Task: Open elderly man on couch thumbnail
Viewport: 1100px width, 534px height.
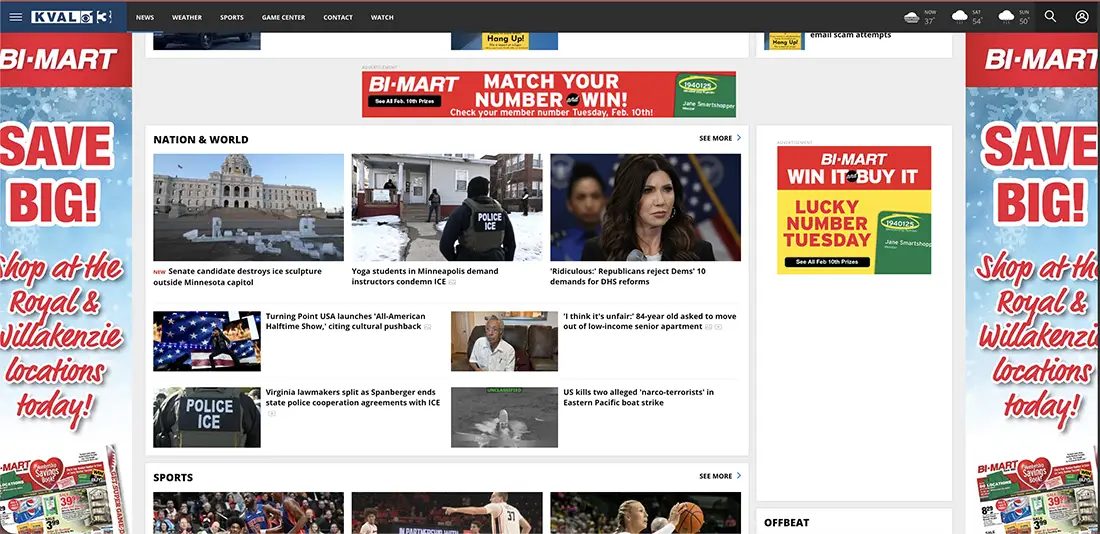Action: [x=504, y=341]
